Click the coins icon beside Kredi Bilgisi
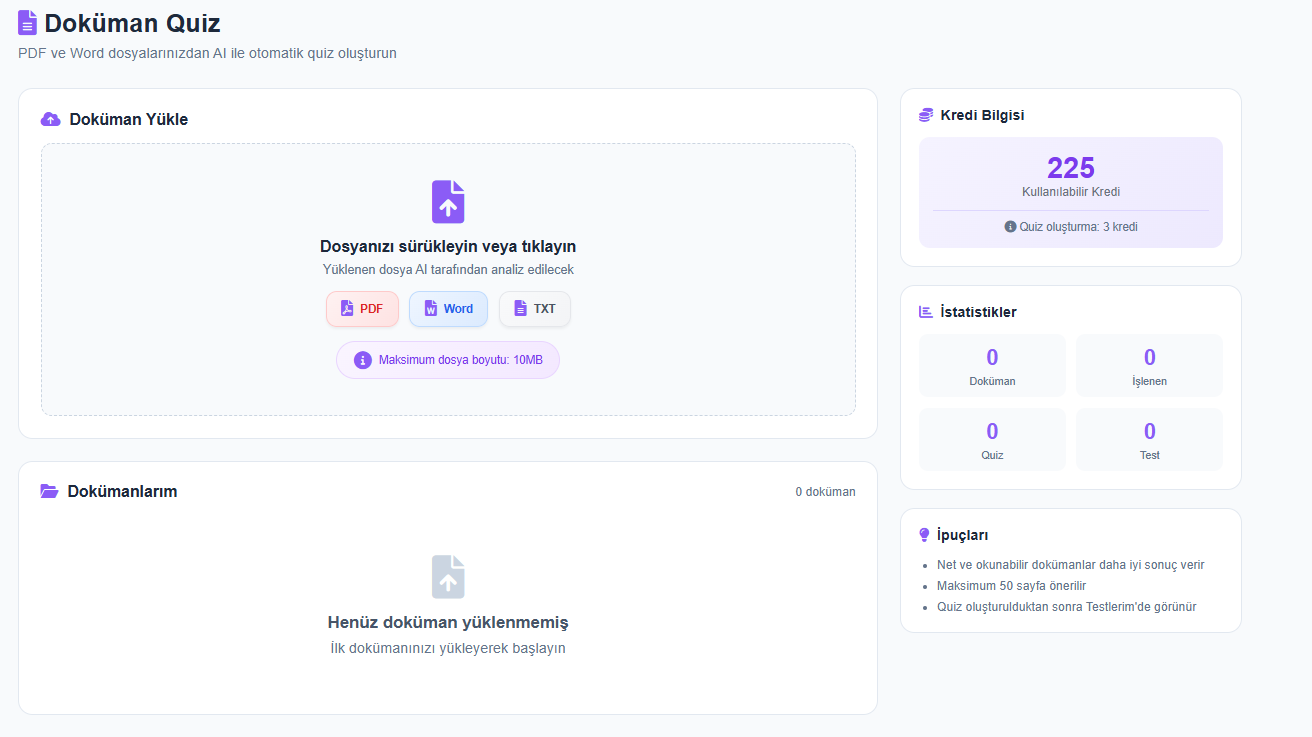This screenshot has height=737, width=1312. coord(926,115)
